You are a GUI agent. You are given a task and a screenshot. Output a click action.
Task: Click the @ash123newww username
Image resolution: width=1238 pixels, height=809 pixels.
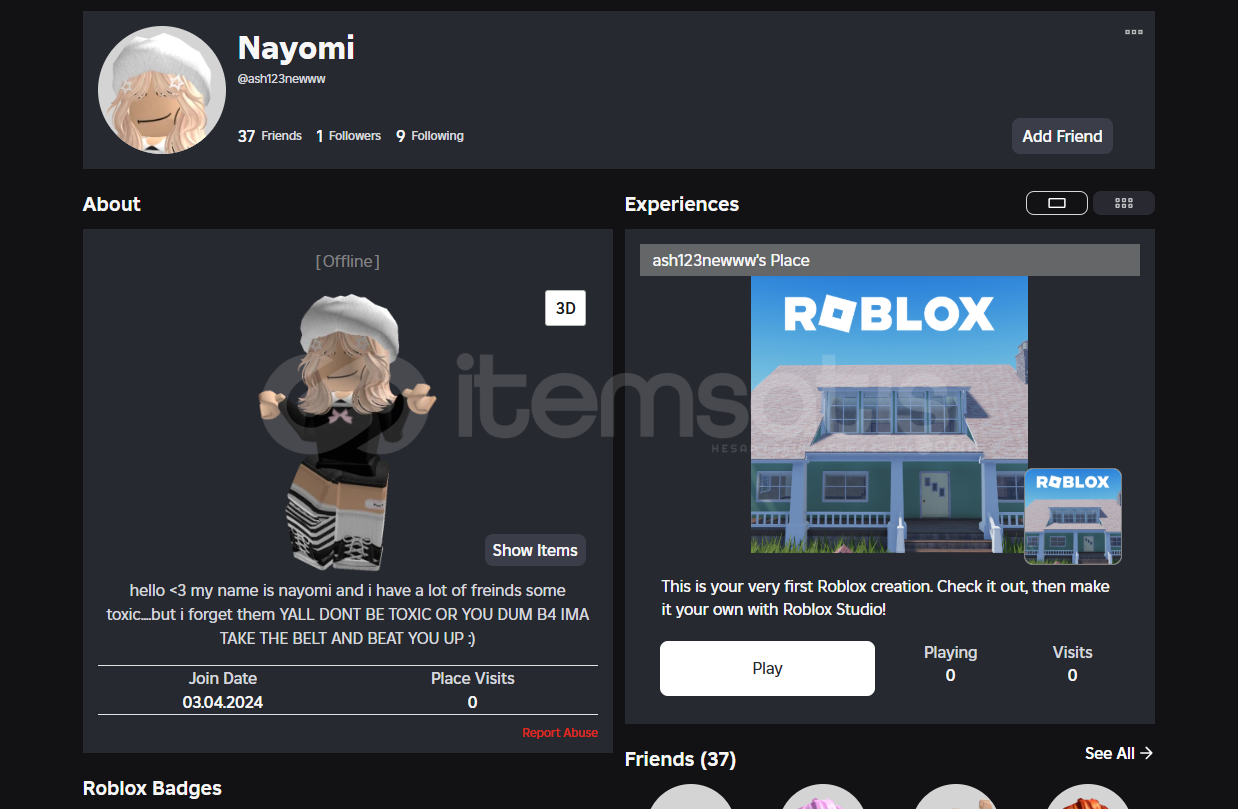[x=282, y=78]
